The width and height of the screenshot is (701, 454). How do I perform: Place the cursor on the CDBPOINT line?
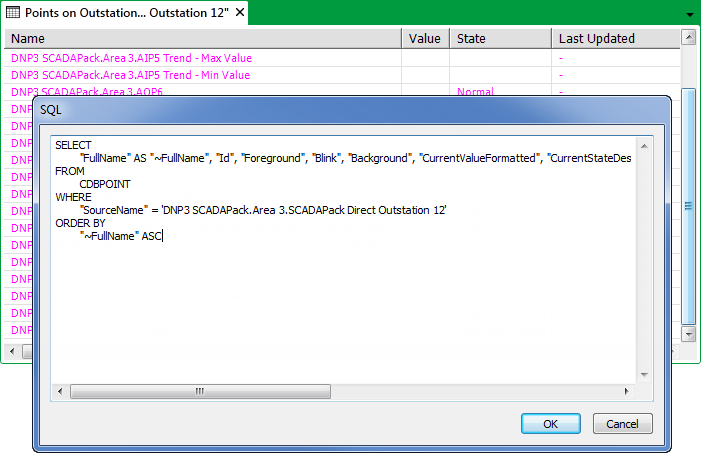click(105, 184)
